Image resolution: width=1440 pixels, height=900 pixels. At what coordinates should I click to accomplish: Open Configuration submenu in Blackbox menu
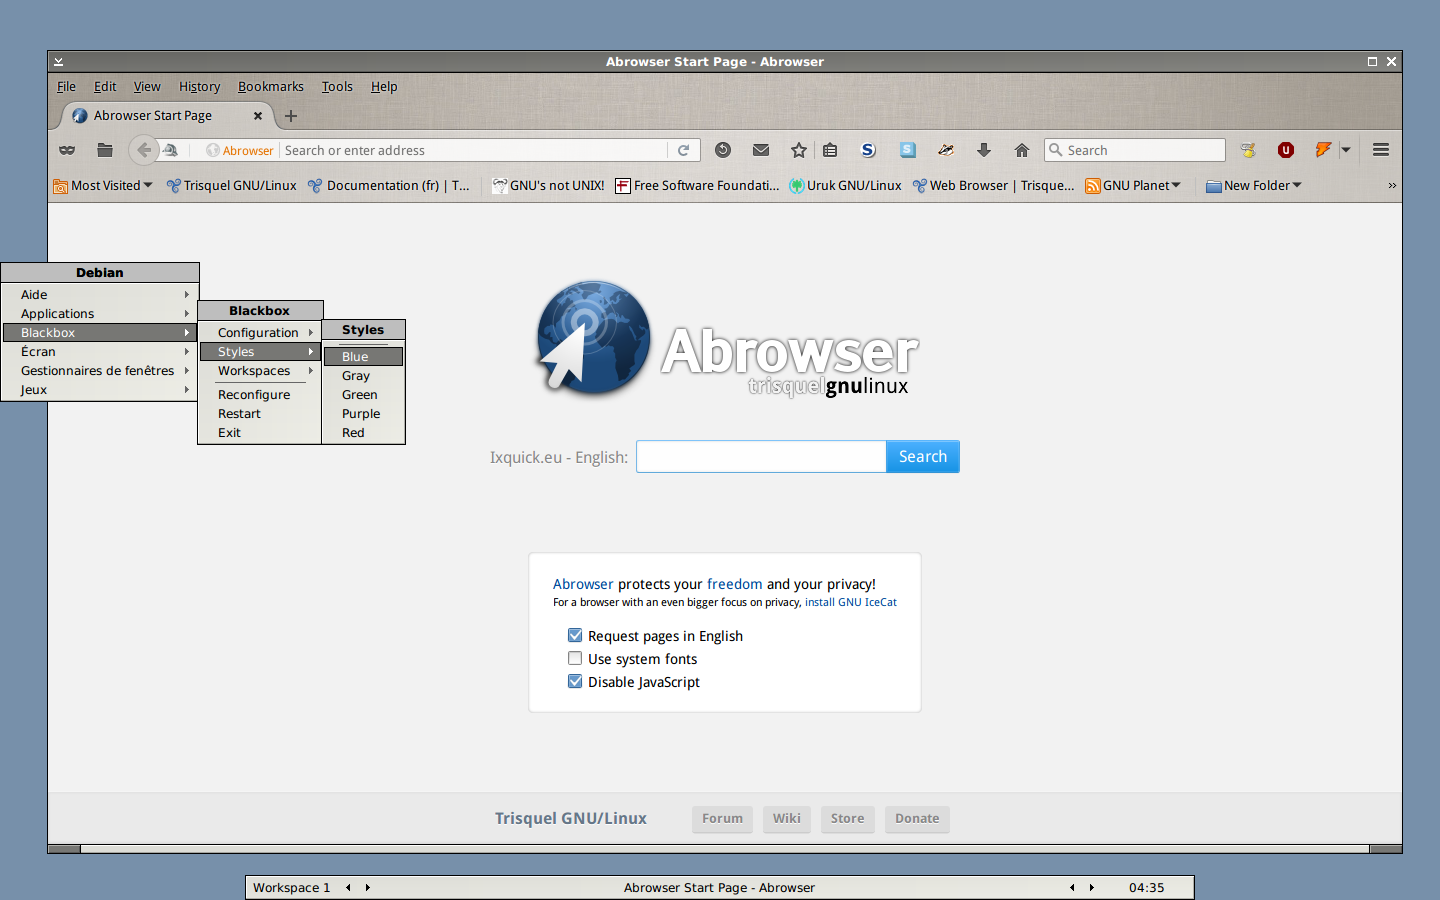[260, 332]
